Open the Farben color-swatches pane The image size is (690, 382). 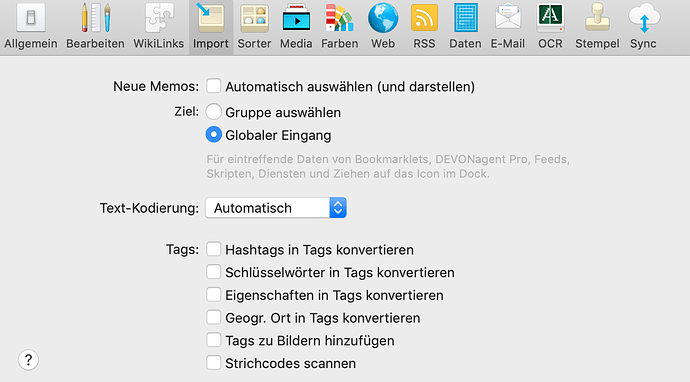click(340, 26)
